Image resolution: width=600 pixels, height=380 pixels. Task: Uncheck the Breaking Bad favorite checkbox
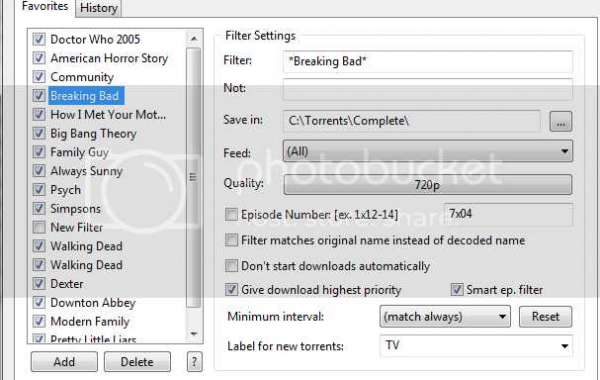point(39,95)
